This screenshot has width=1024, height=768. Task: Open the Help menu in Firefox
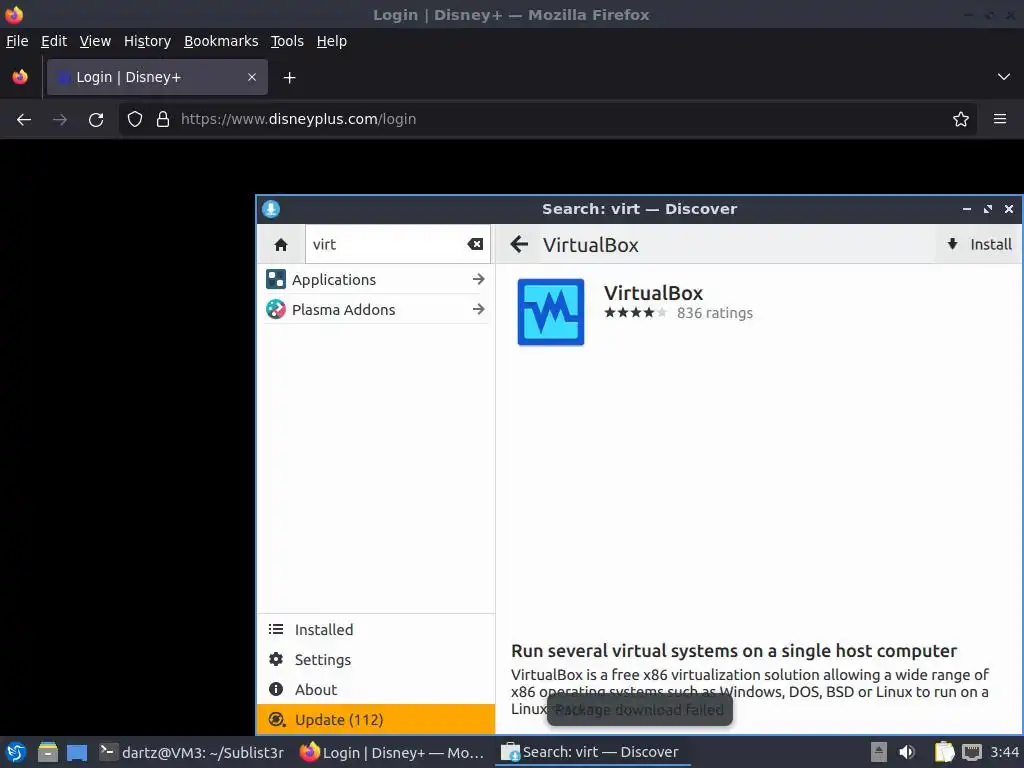331,41
